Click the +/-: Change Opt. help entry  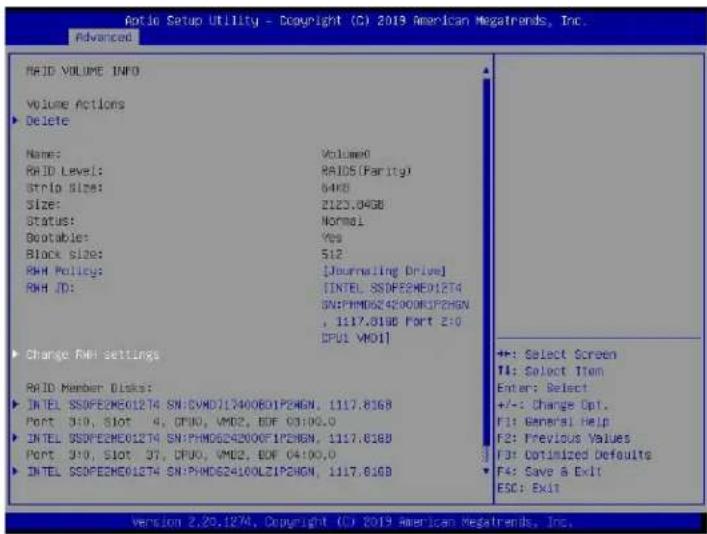click(553, 405)
